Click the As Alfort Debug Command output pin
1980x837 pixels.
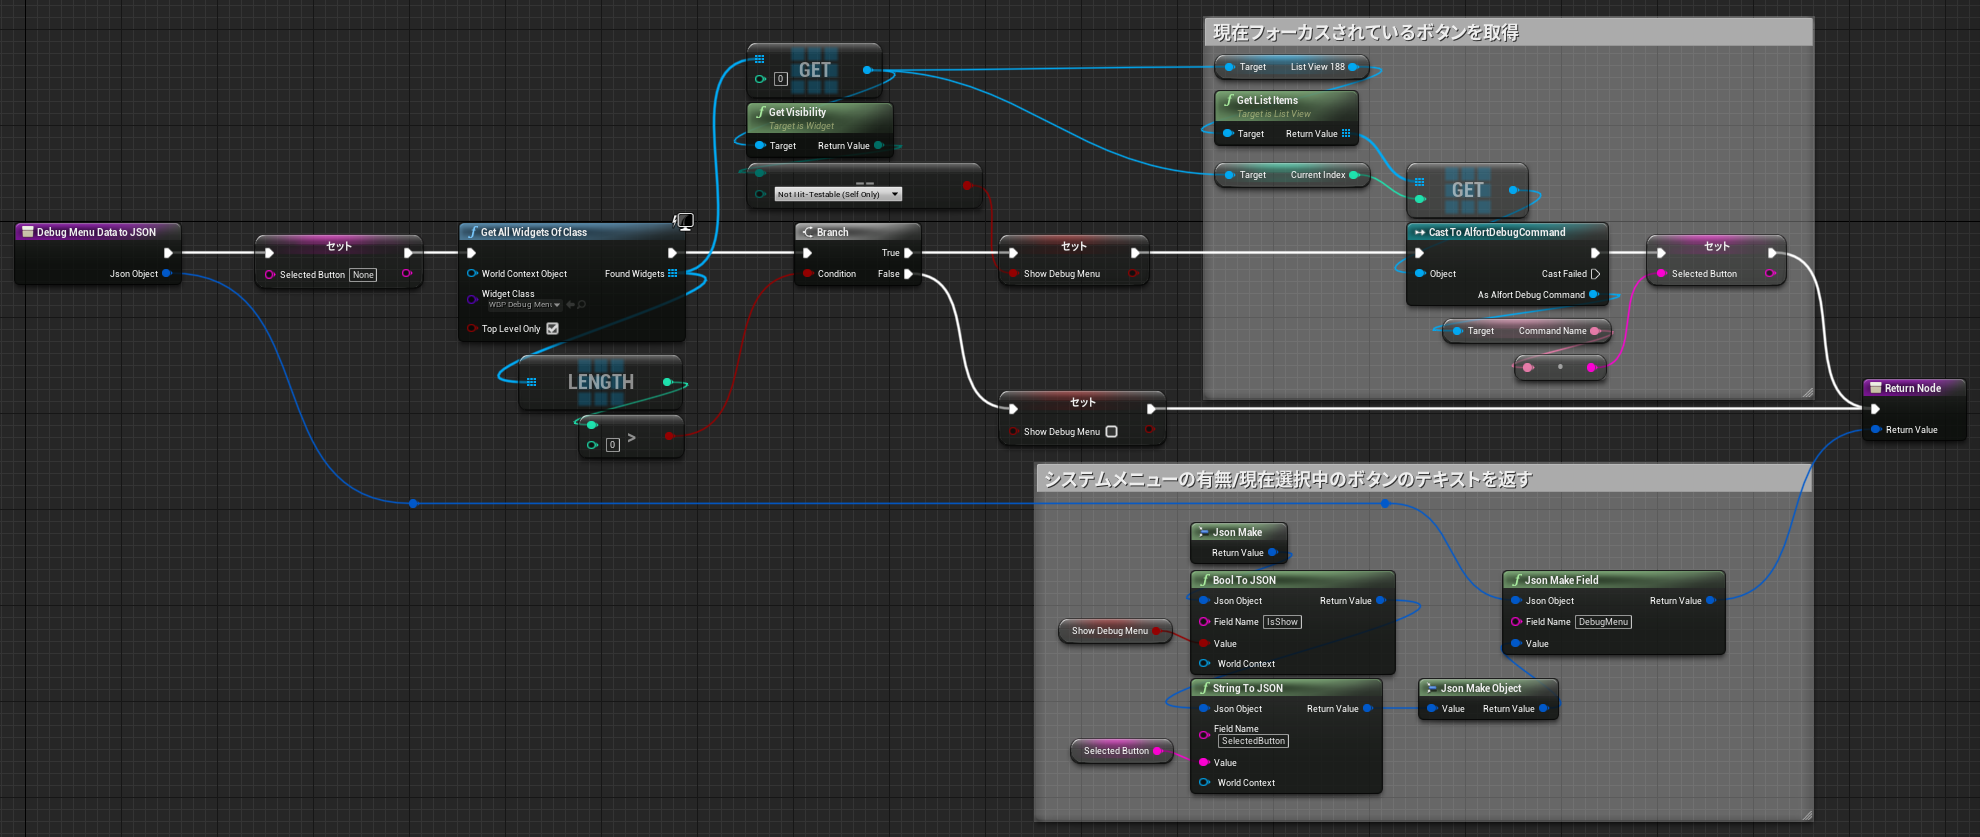coord(1594,294)
